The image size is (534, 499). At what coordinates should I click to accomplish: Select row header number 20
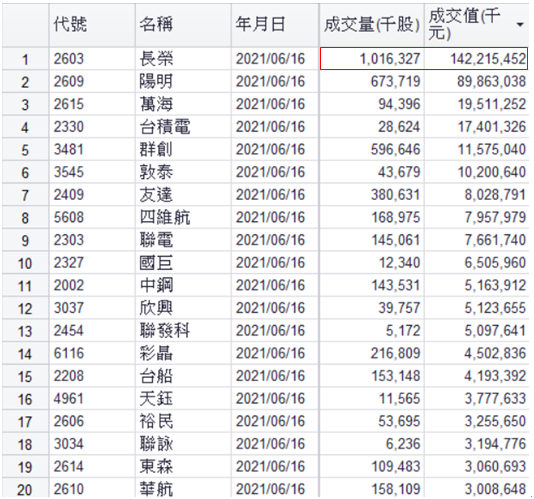(25, 489)
